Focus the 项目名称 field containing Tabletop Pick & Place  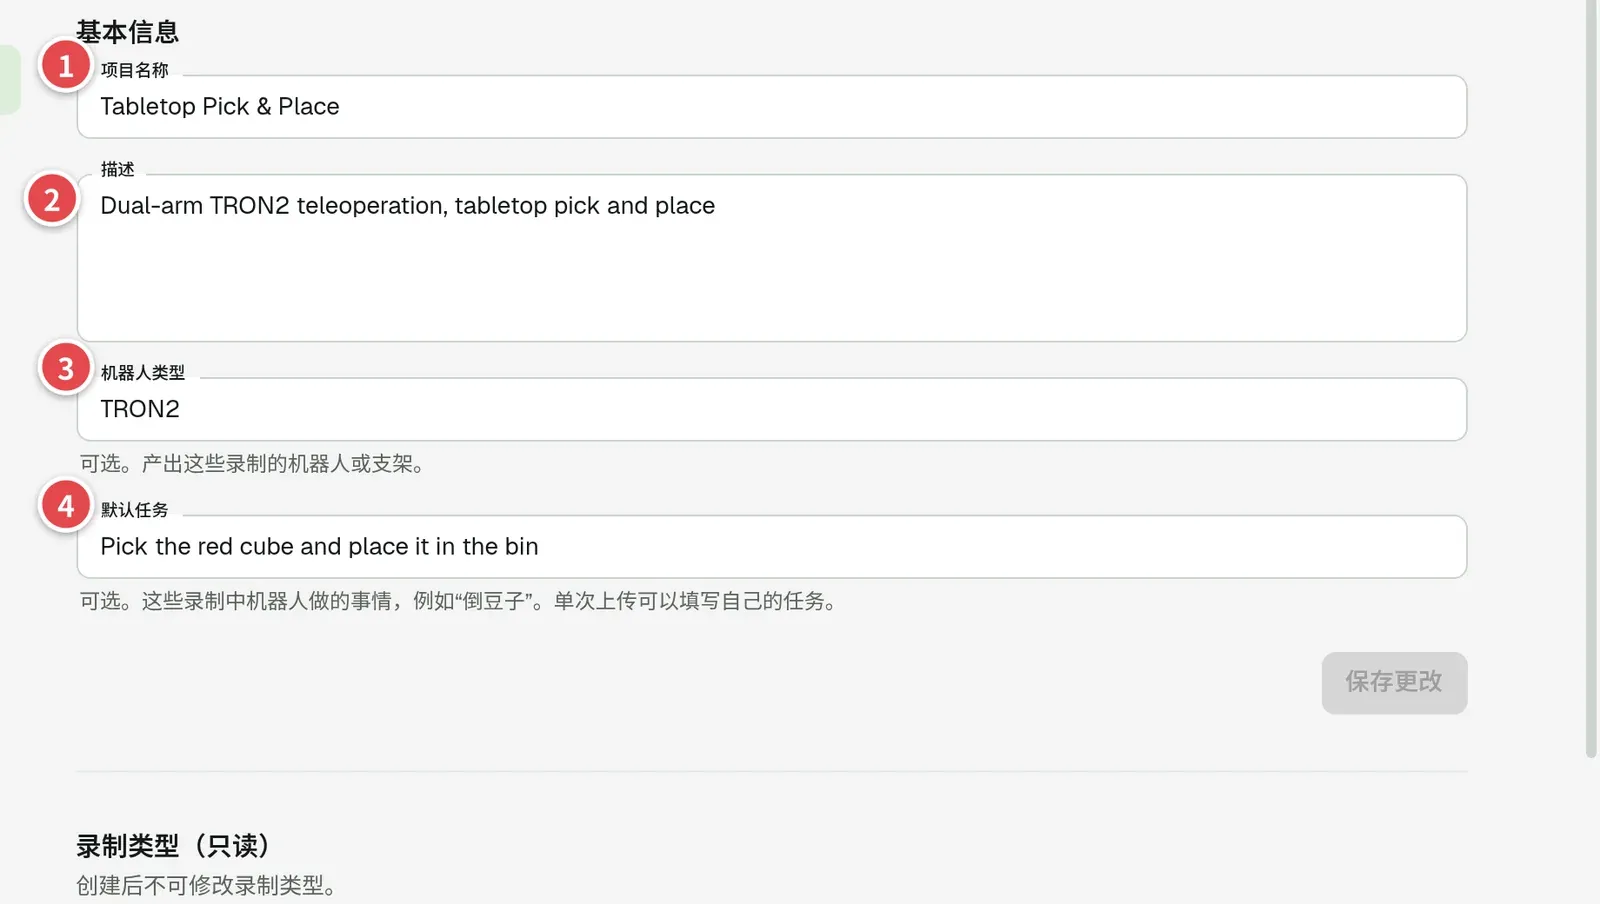coord(772,107)
